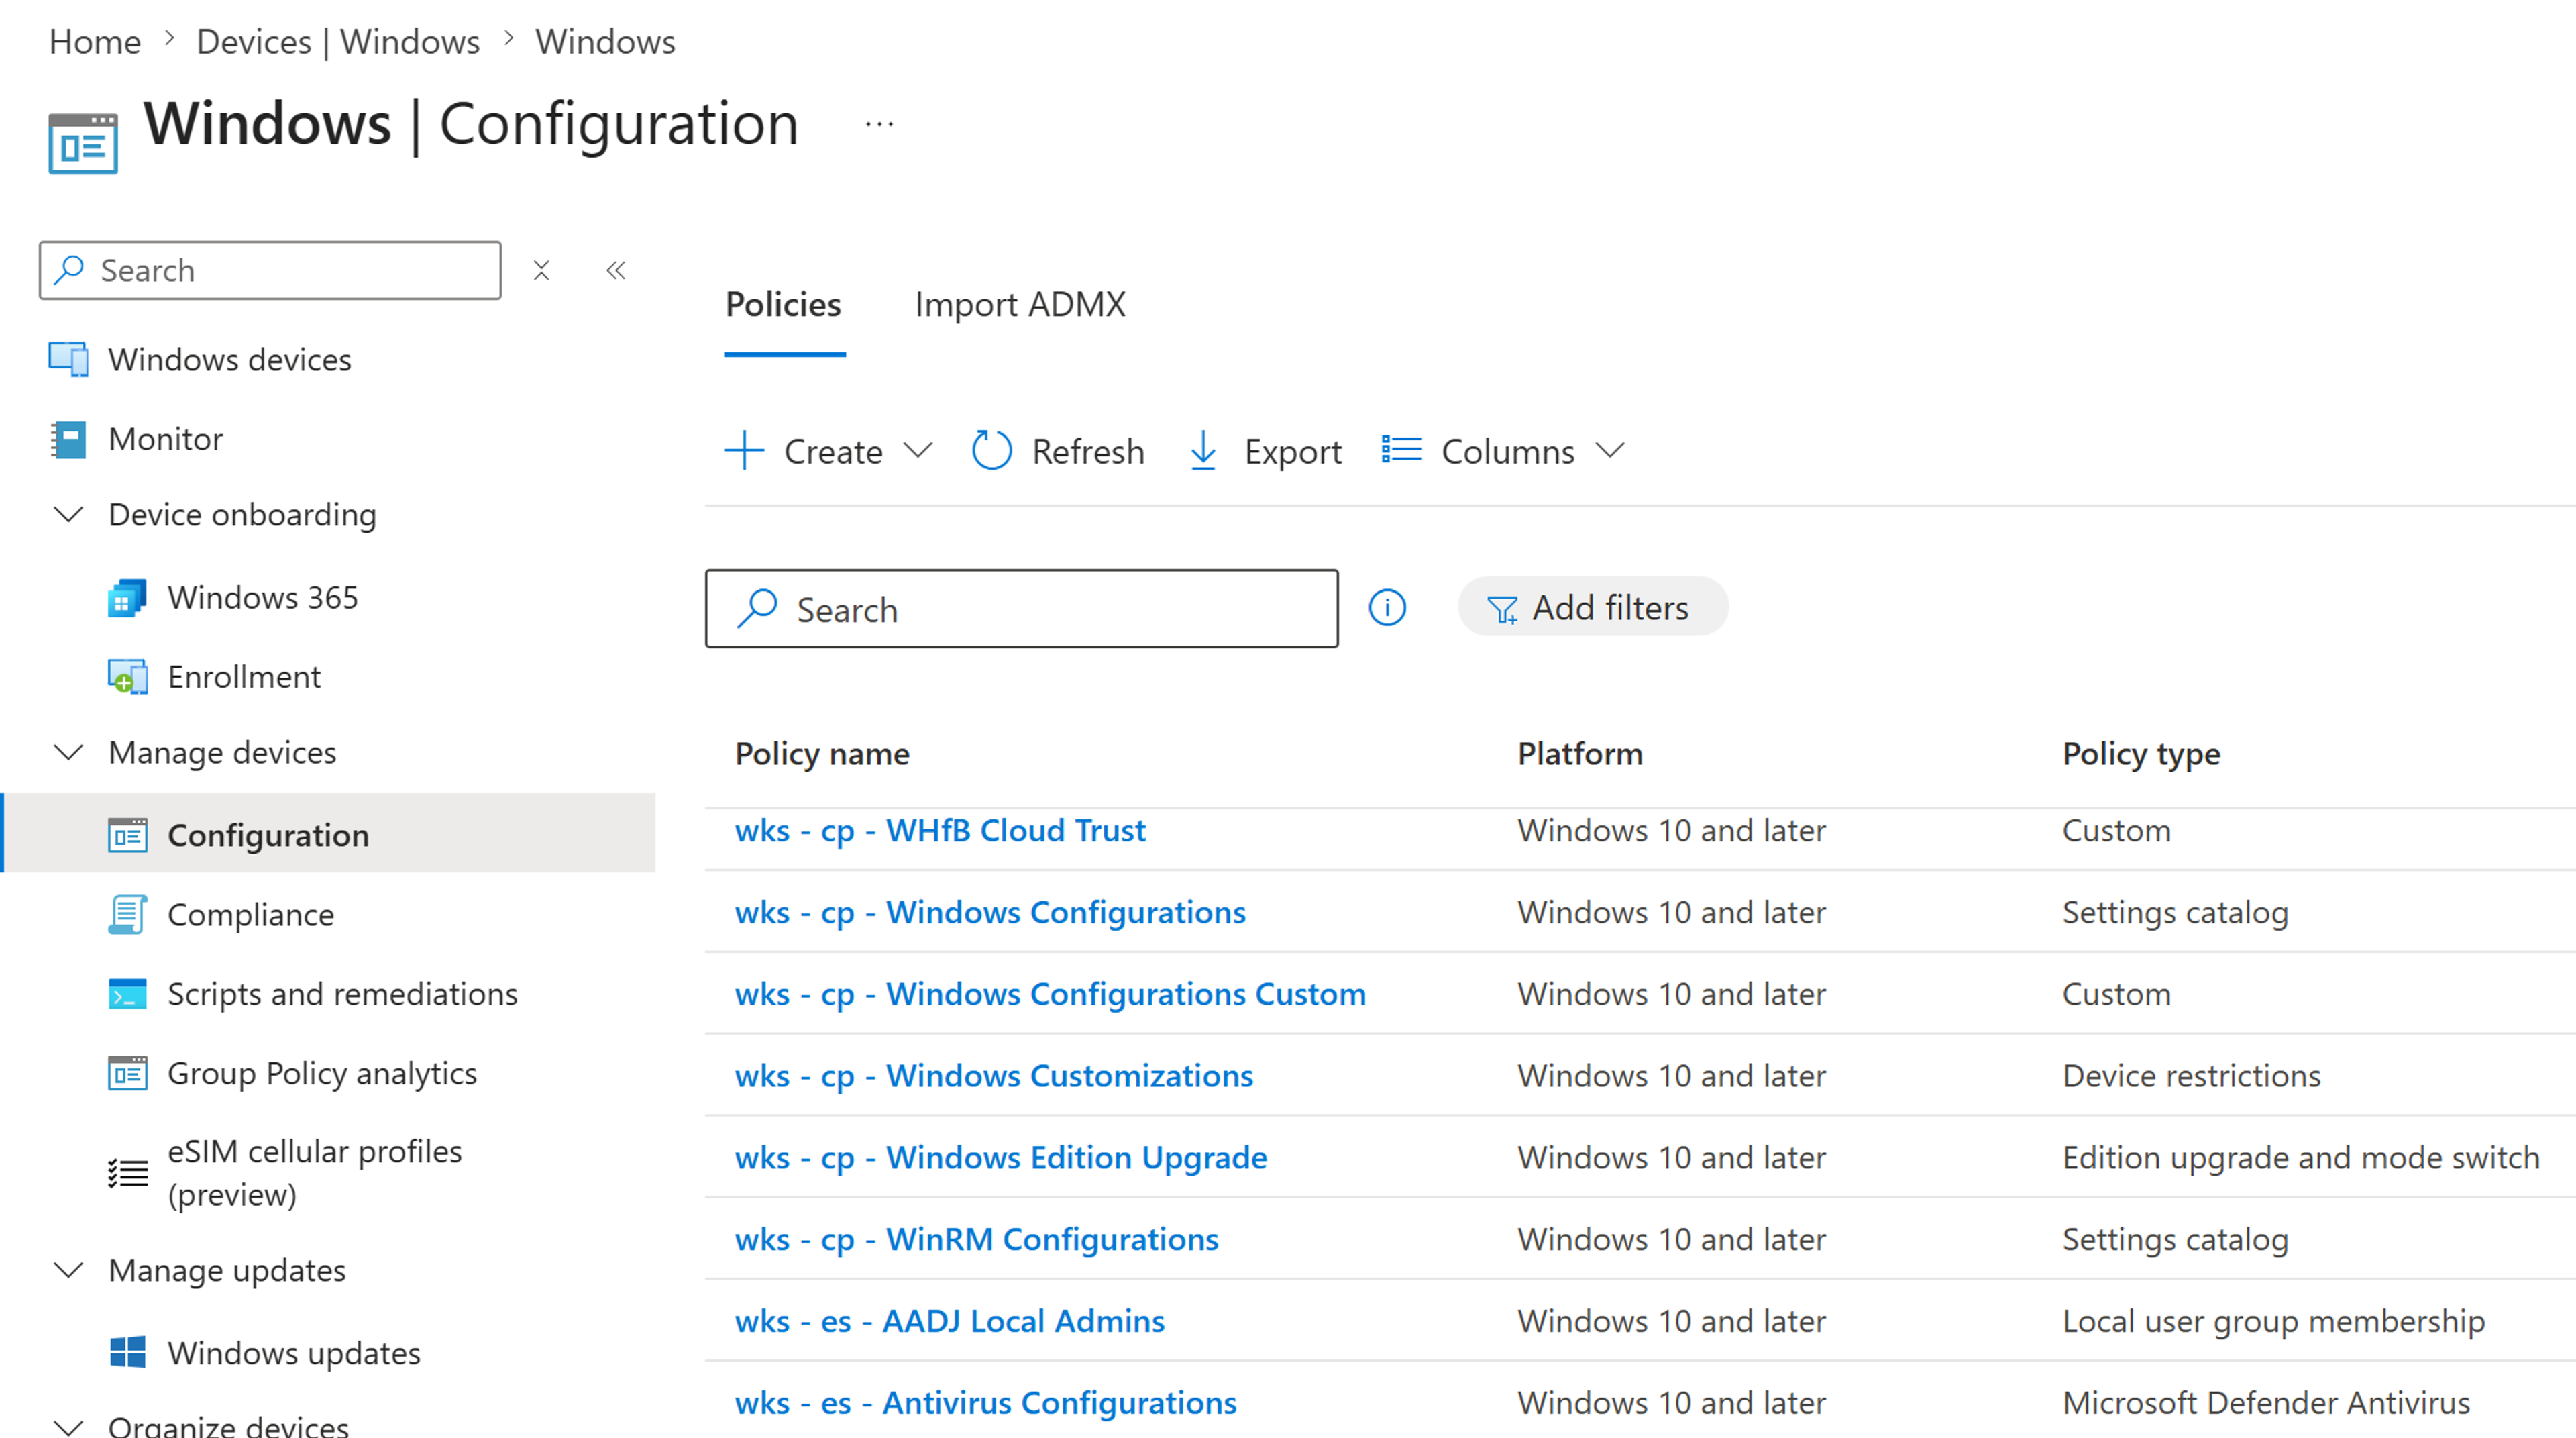This screenshot has height=1438, width=2576.
Task: Click 'Microsoft Defender Antivirus' cell
Action: (2266, 1404)
